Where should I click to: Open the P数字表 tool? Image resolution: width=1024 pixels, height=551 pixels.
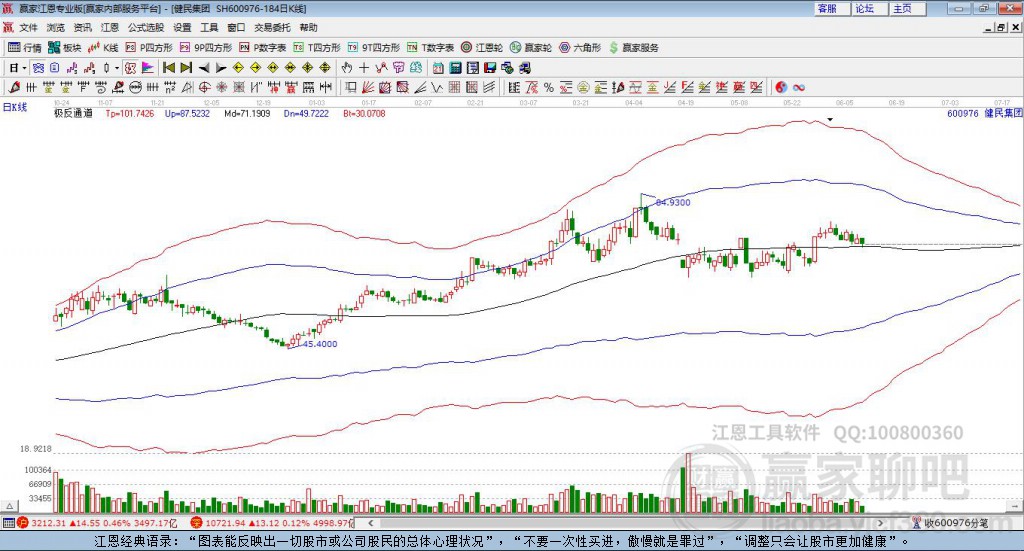[263, 48]
